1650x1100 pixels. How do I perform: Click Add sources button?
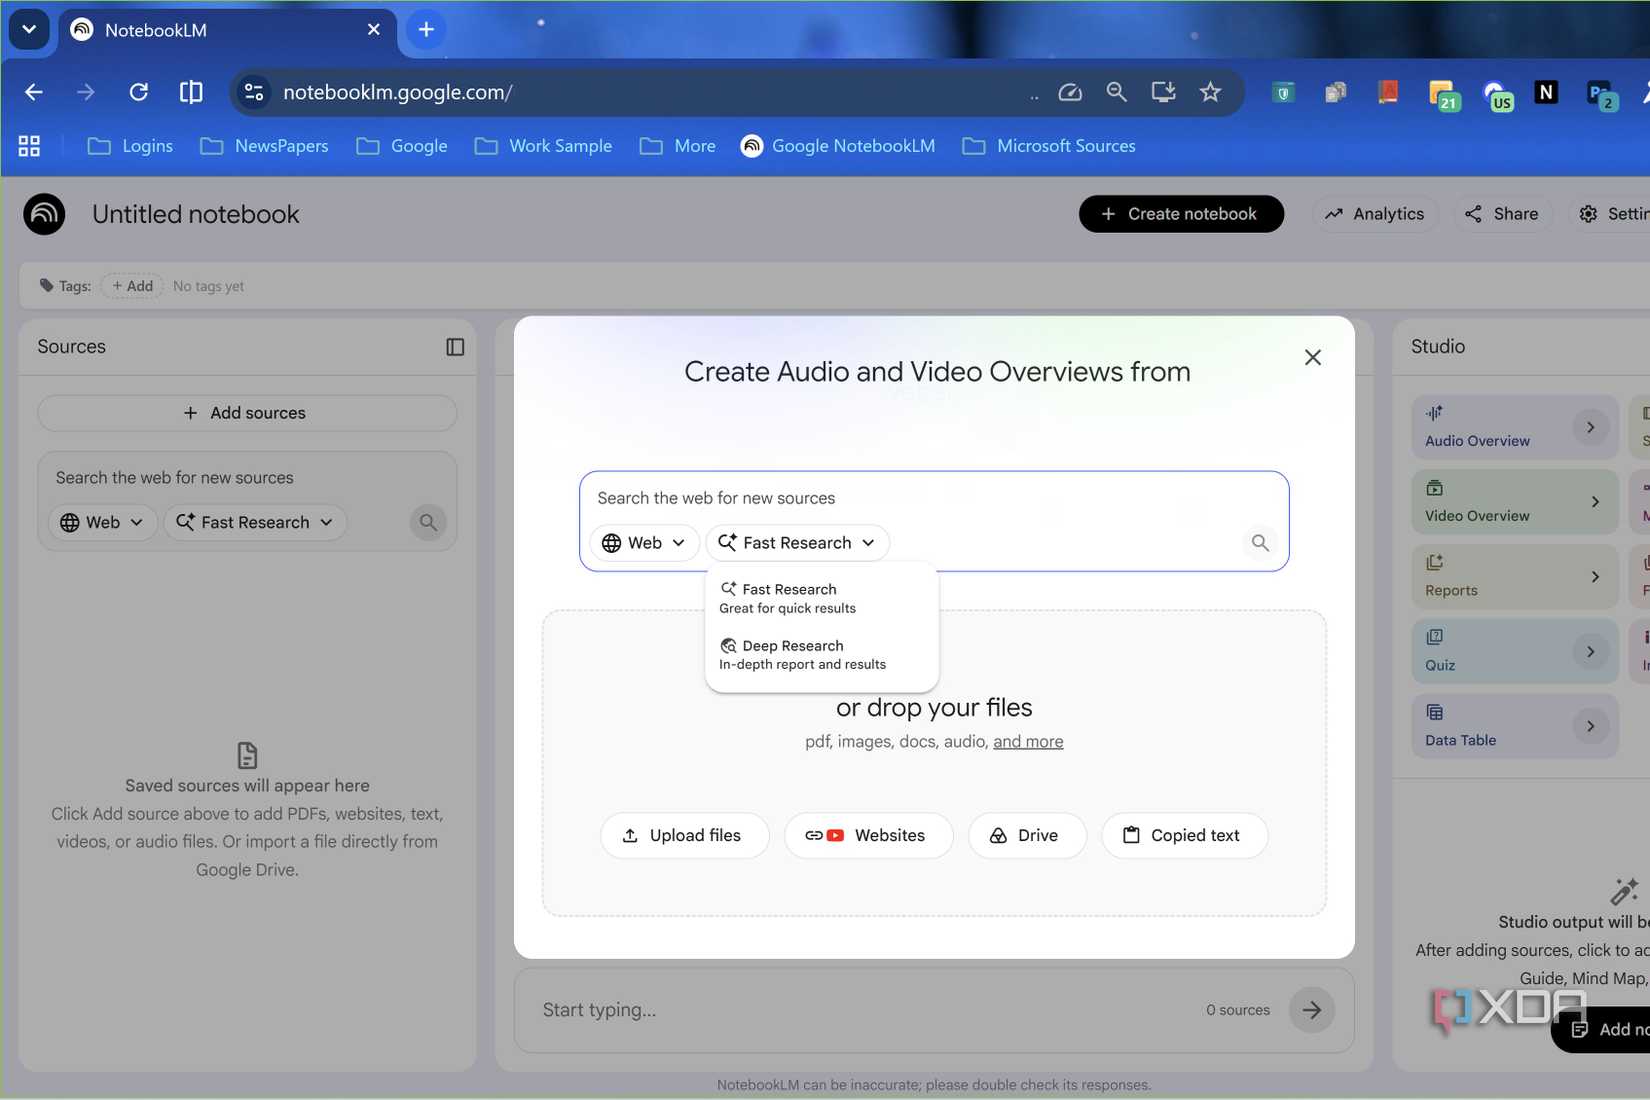[x=247, y=413]
